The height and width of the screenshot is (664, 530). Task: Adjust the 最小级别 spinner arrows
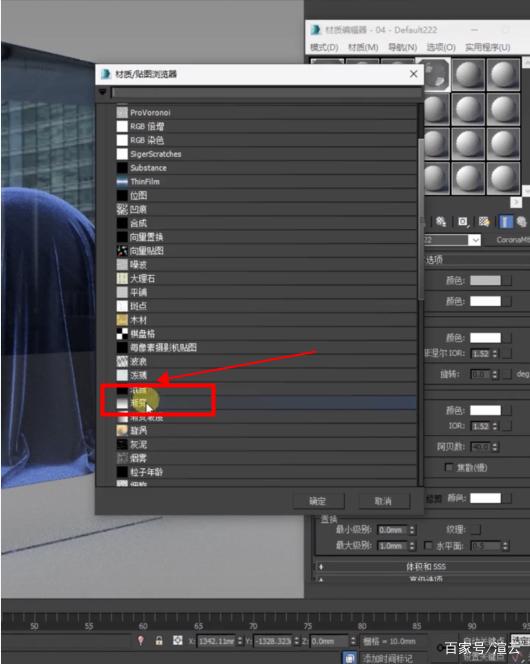(x=412, y=530)
